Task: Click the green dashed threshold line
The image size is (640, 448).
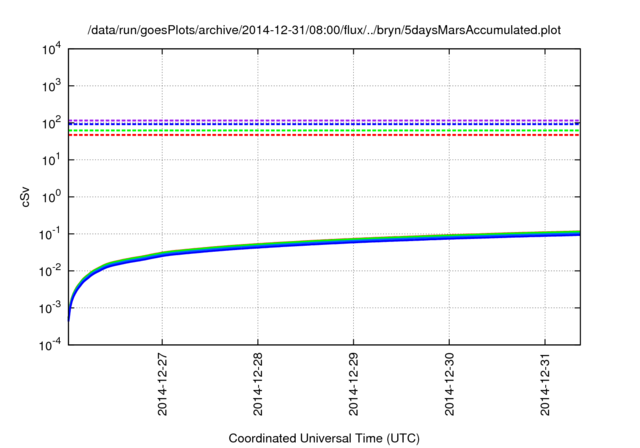Action: [324, 131]
